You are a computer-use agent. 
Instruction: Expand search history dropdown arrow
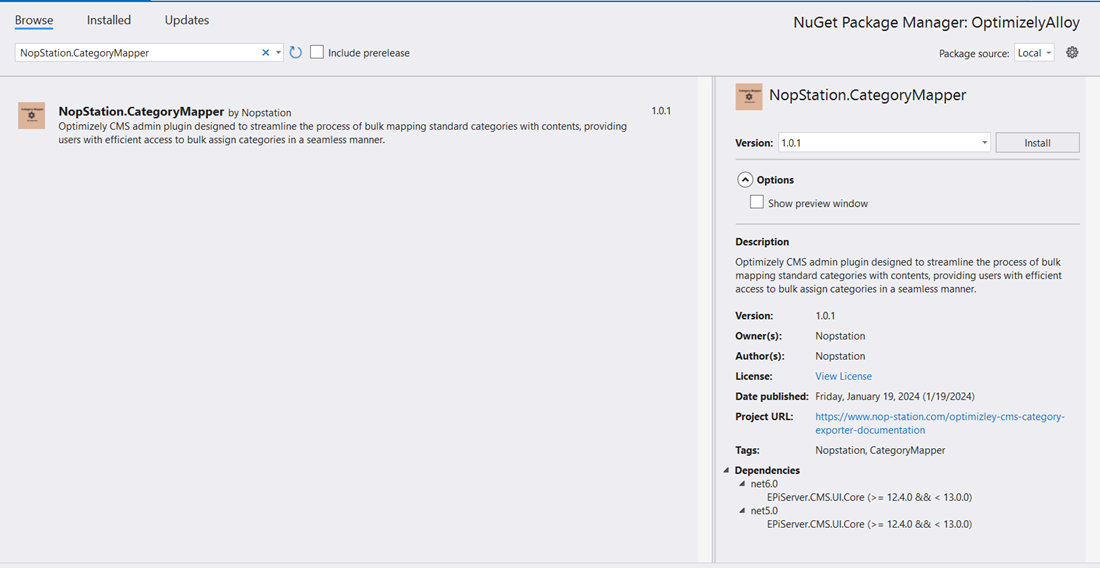[279, 53]
